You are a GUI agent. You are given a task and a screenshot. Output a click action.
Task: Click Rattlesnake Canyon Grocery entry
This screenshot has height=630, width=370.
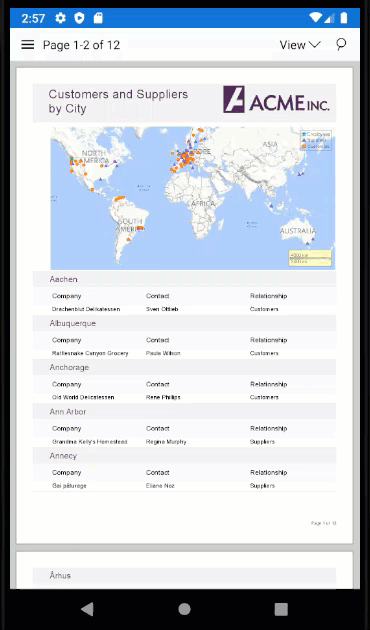[90, 353]
